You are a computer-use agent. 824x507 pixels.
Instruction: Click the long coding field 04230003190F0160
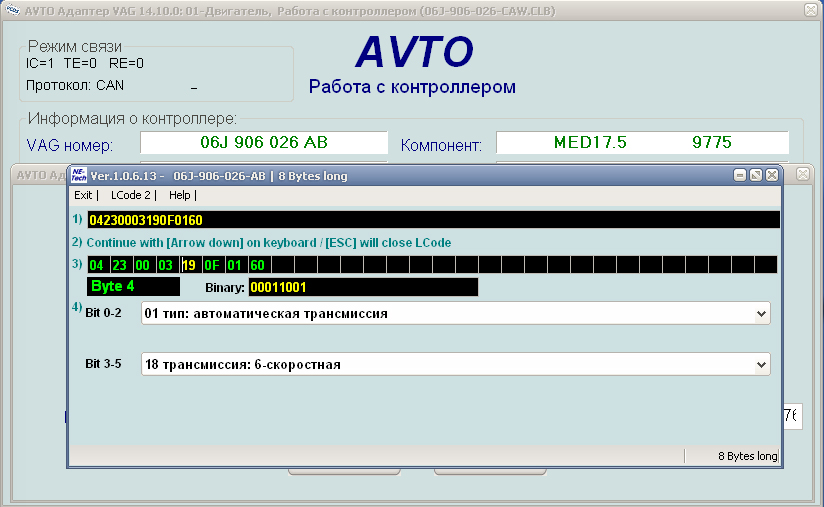click(433, 220)
